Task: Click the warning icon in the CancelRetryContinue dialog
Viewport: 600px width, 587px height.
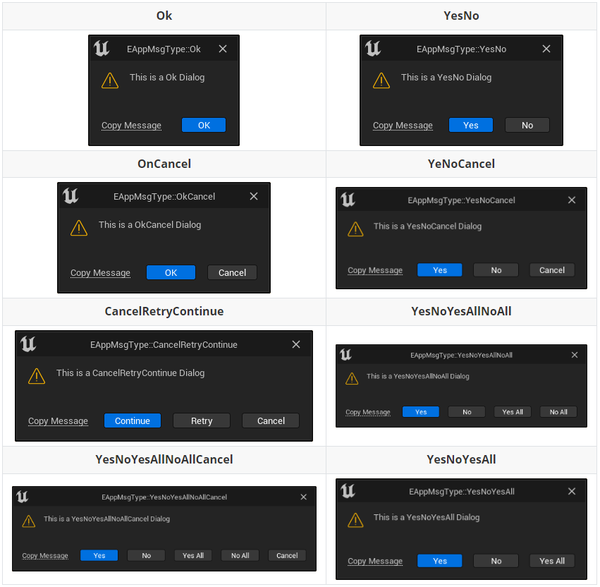Action: (37, 376)
